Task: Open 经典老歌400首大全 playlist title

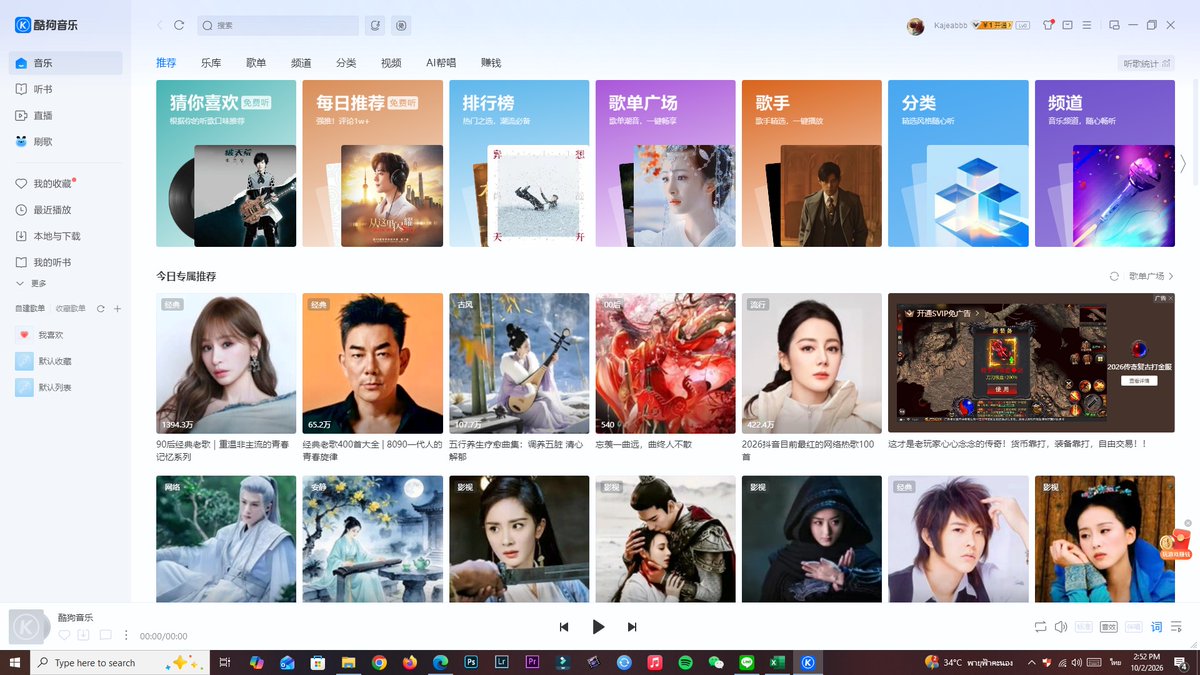Action: pyautogui.click(x=372, y=450)
